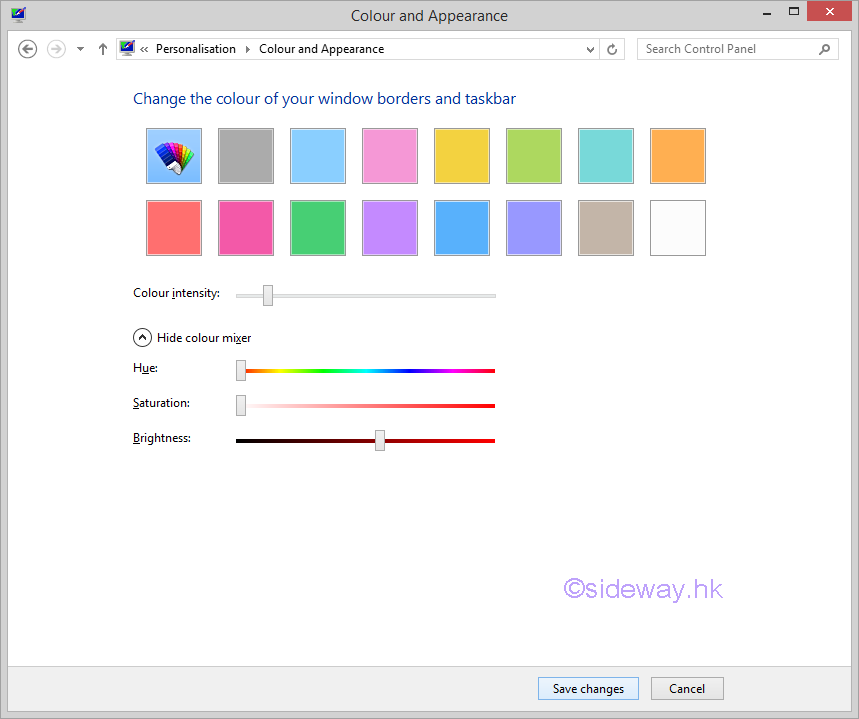
Task: Click the control panel icon in address bar
Action: (127, 48)
